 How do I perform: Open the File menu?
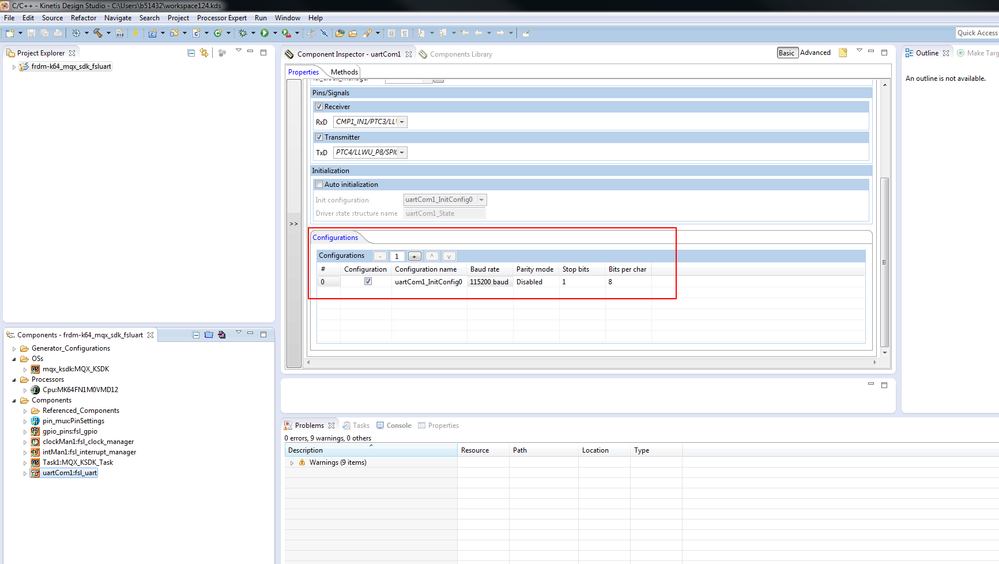pos(9,18)
